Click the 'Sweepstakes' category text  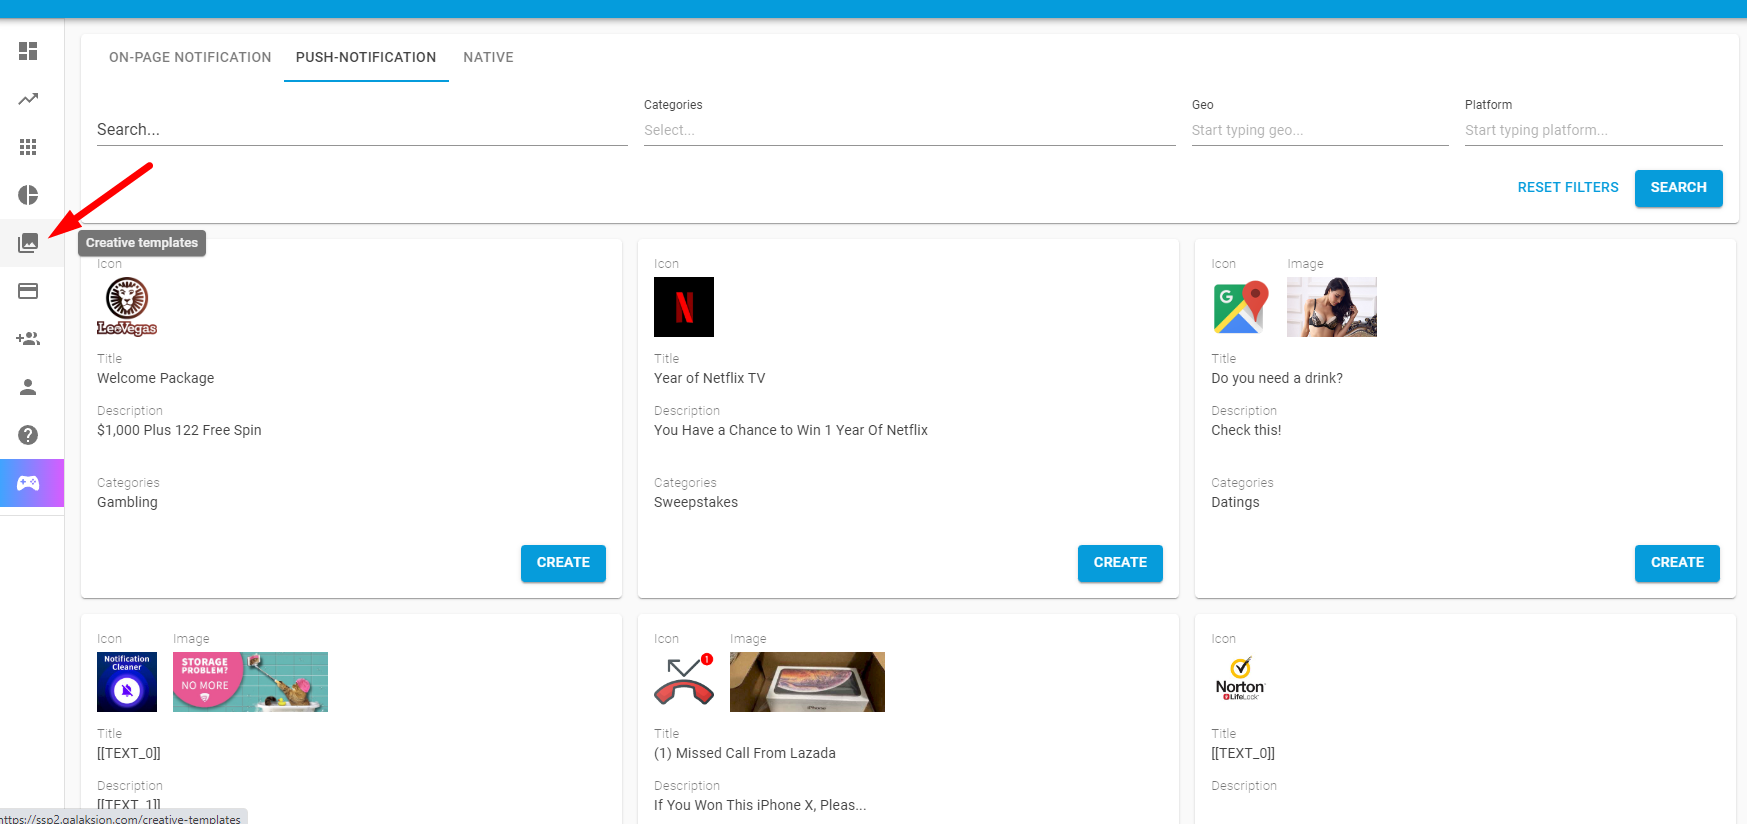pos(696,502)
